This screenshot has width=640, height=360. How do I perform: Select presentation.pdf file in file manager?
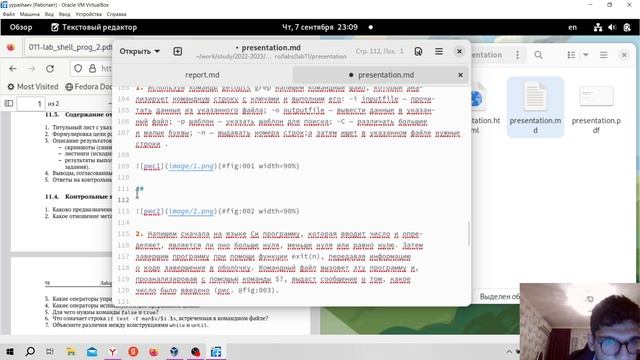coord(596,107)
